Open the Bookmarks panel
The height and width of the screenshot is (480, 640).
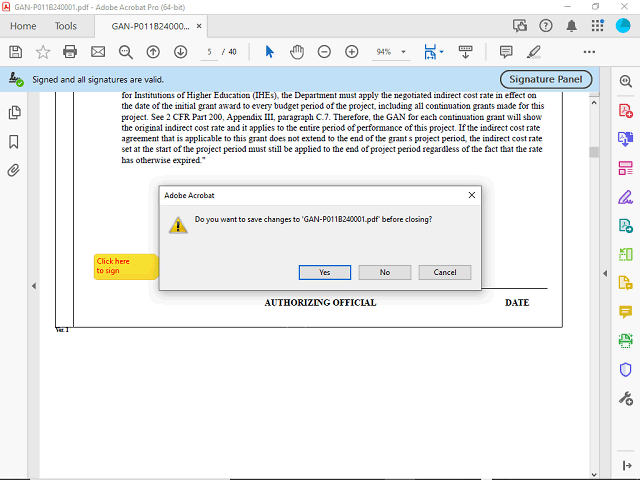[14, 142]
